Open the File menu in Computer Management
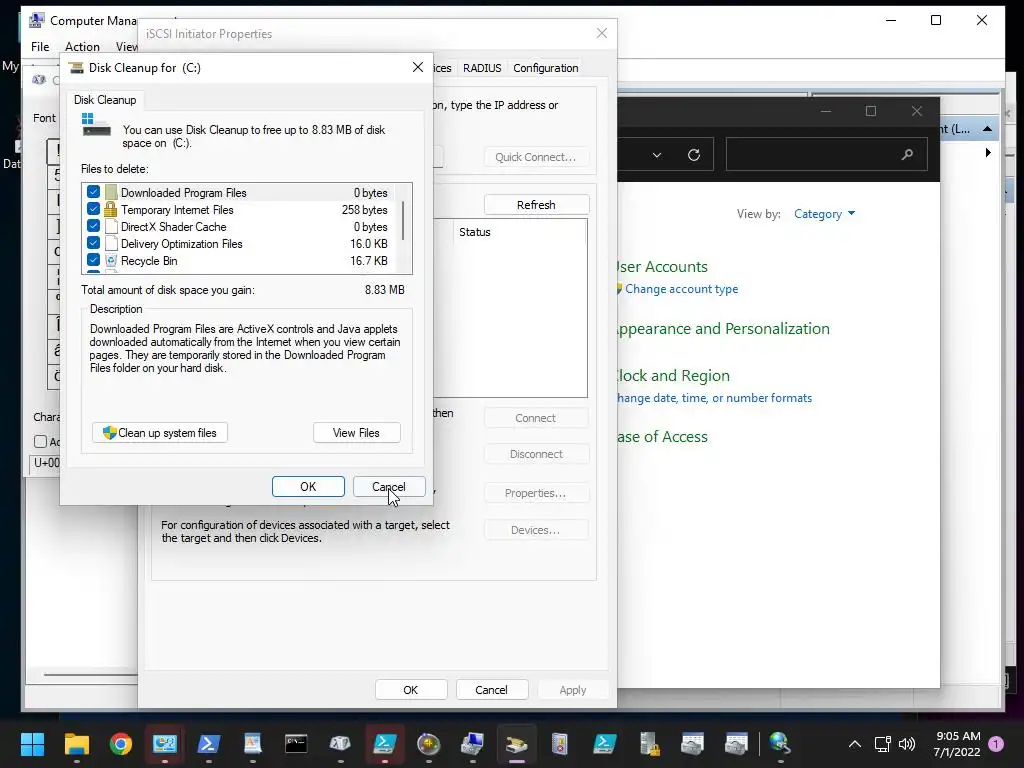This screenshot has width=1024, height=768. point(40,46)
